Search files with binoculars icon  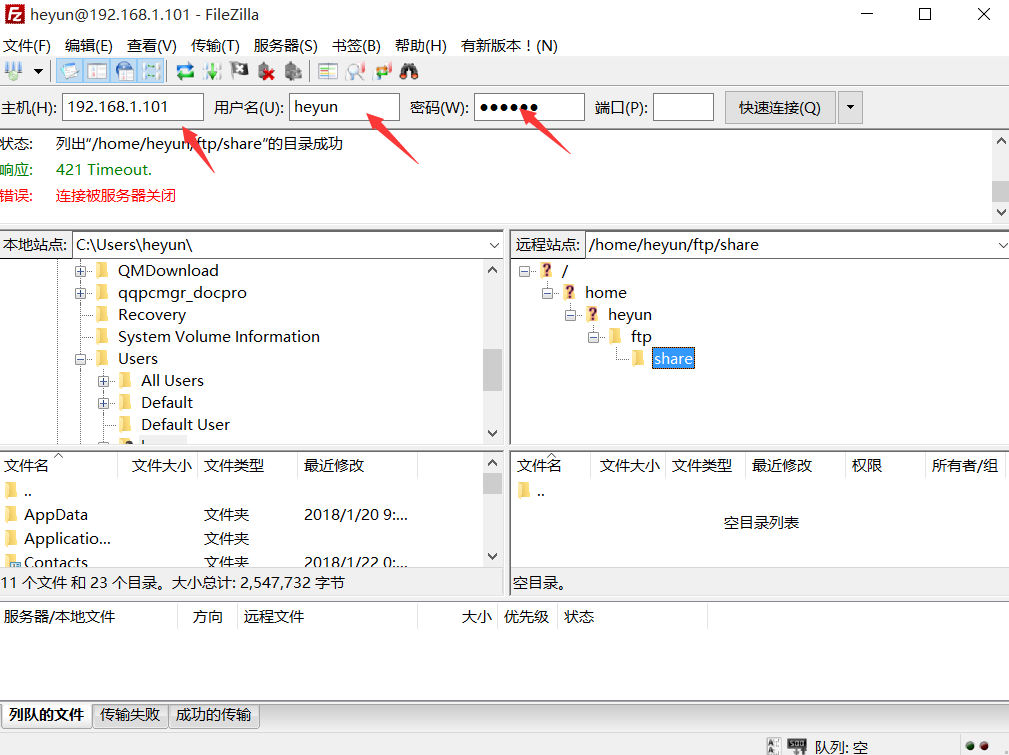[x=409, y=71]
